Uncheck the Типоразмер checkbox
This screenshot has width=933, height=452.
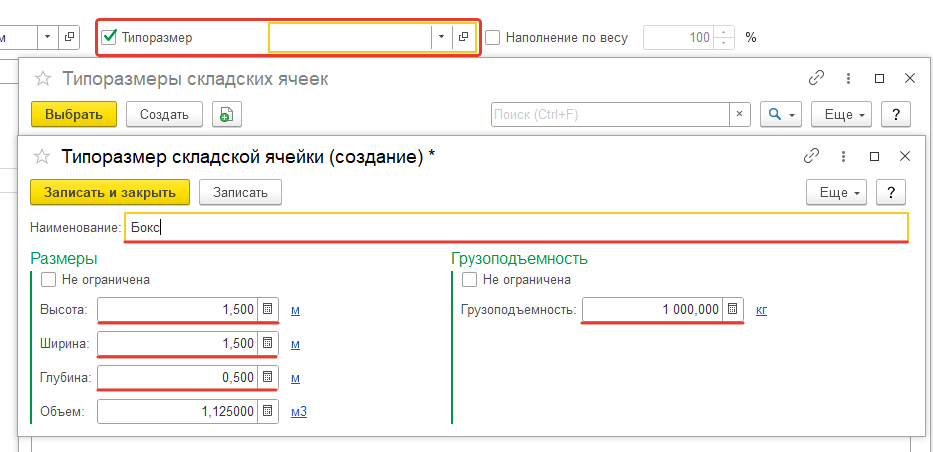[110, 37]
